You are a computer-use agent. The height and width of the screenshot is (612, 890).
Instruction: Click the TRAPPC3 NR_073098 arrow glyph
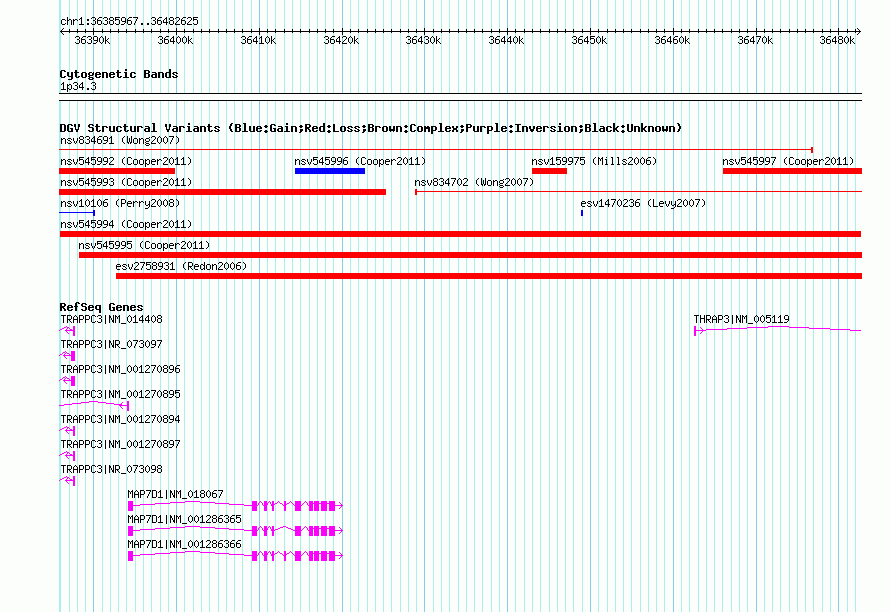68,481
